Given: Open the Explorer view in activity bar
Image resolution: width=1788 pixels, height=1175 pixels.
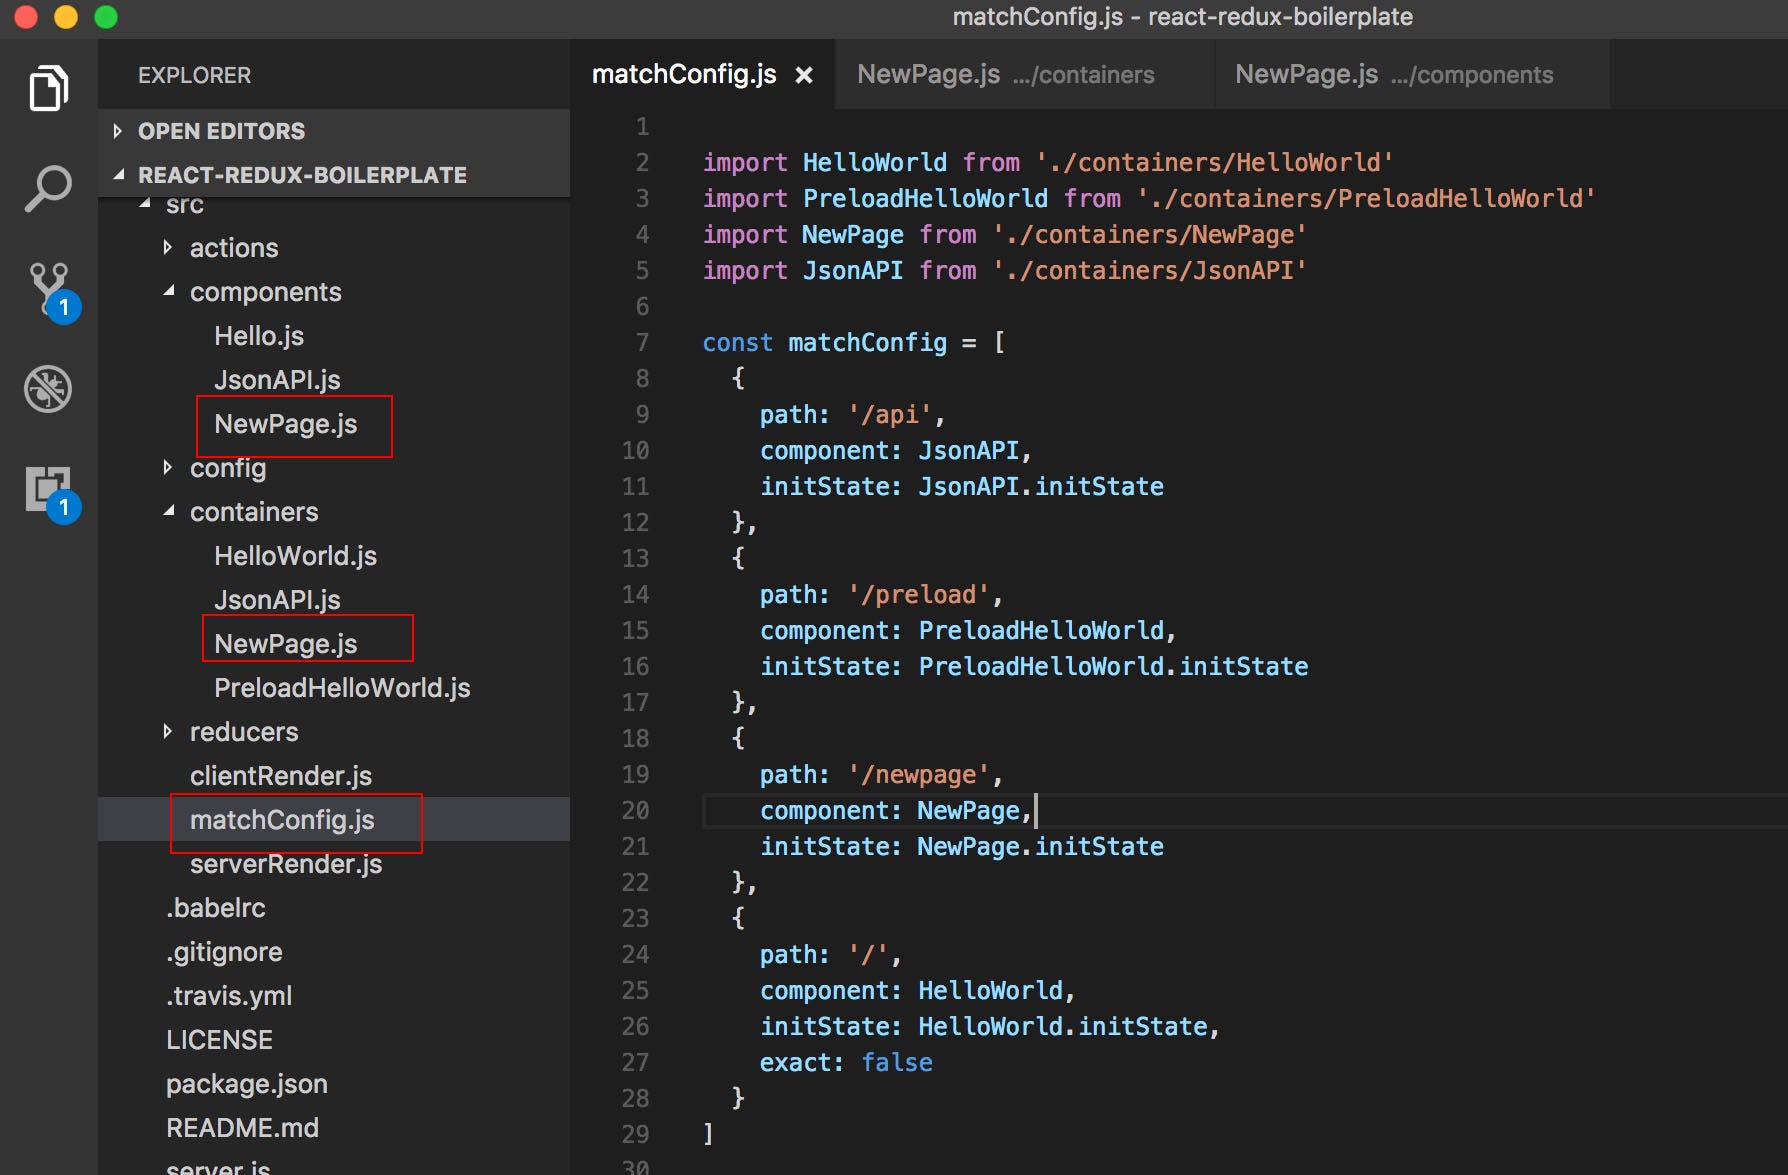Looking at the screenshot, I should (48, 88).
